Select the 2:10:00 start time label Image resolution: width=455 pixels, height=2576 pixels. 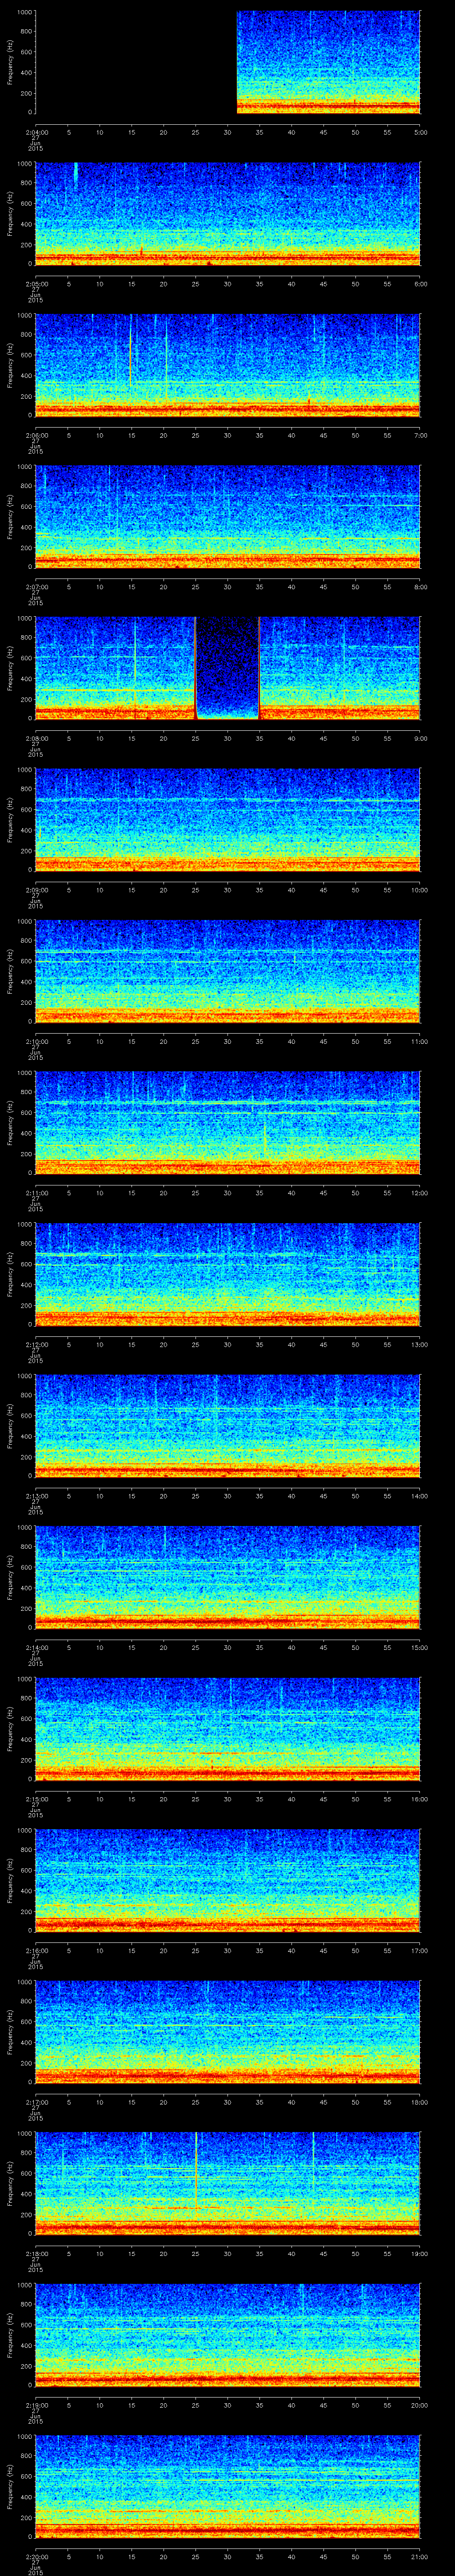click(36, 1042)
